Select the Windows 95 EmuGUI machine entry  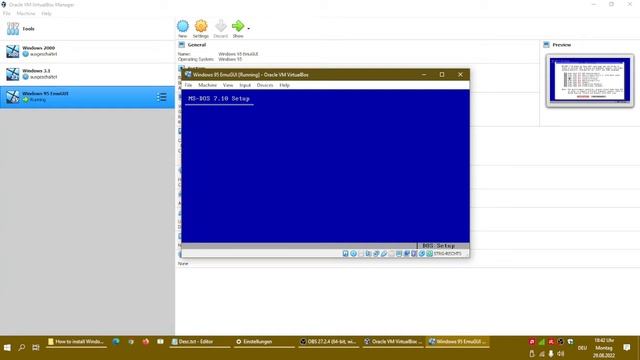pyautogui.click(x=87, y=97)
